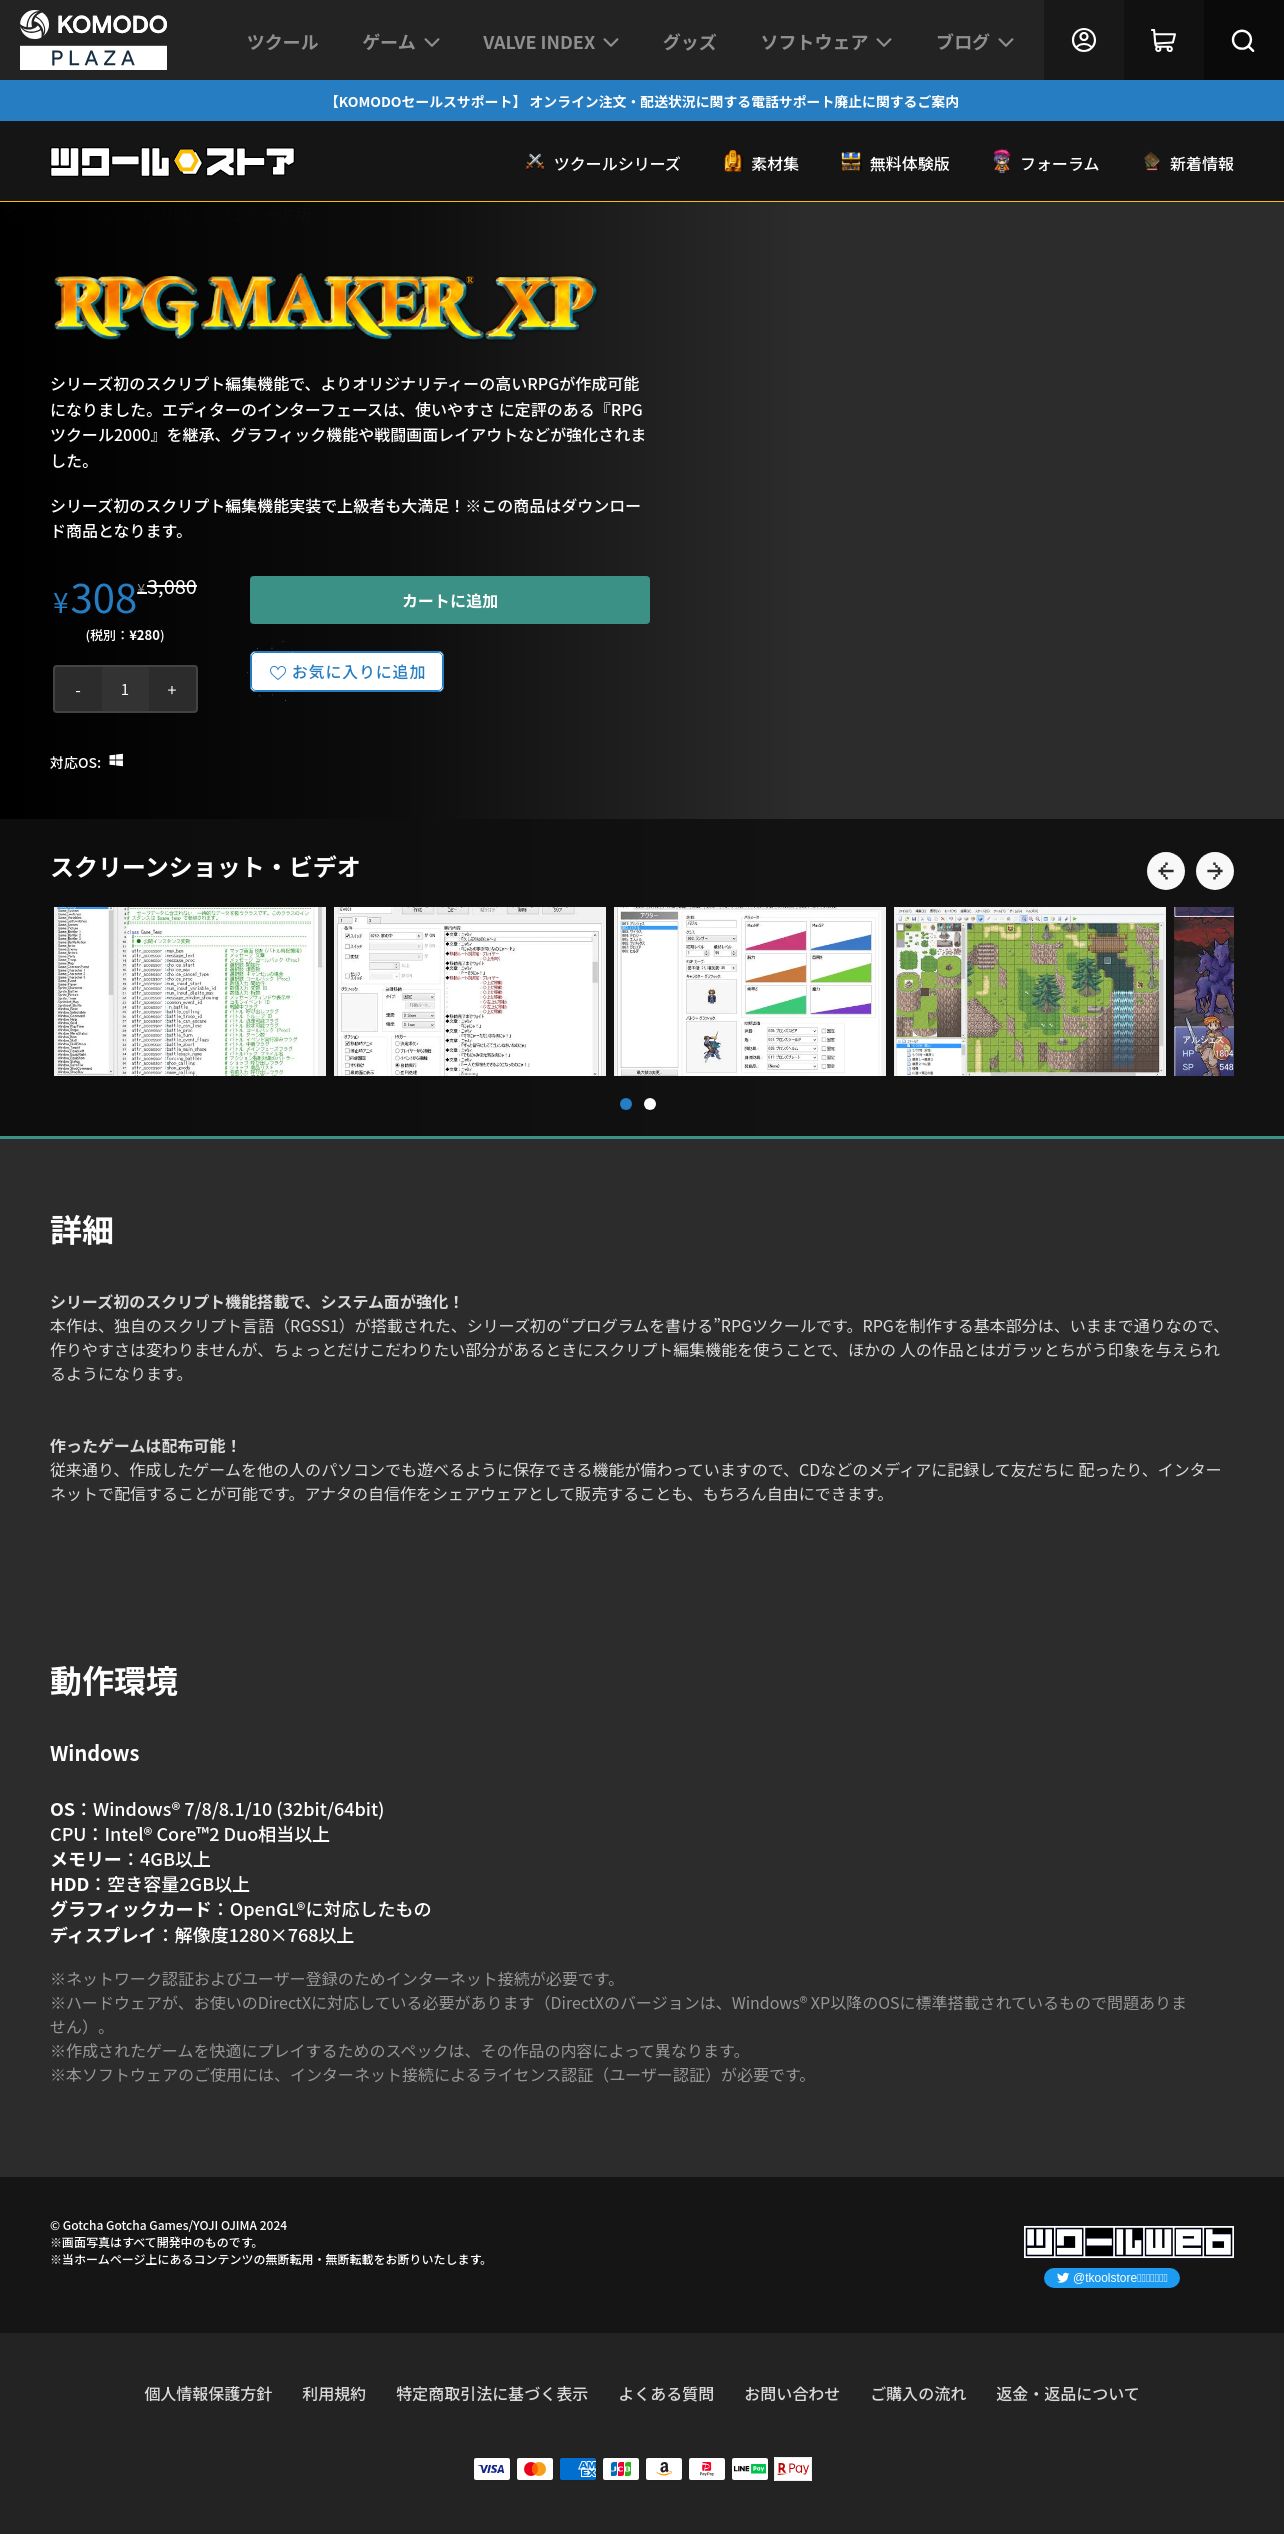
Task: Click the RPG Maker XP logo
Action: [324, 306]
